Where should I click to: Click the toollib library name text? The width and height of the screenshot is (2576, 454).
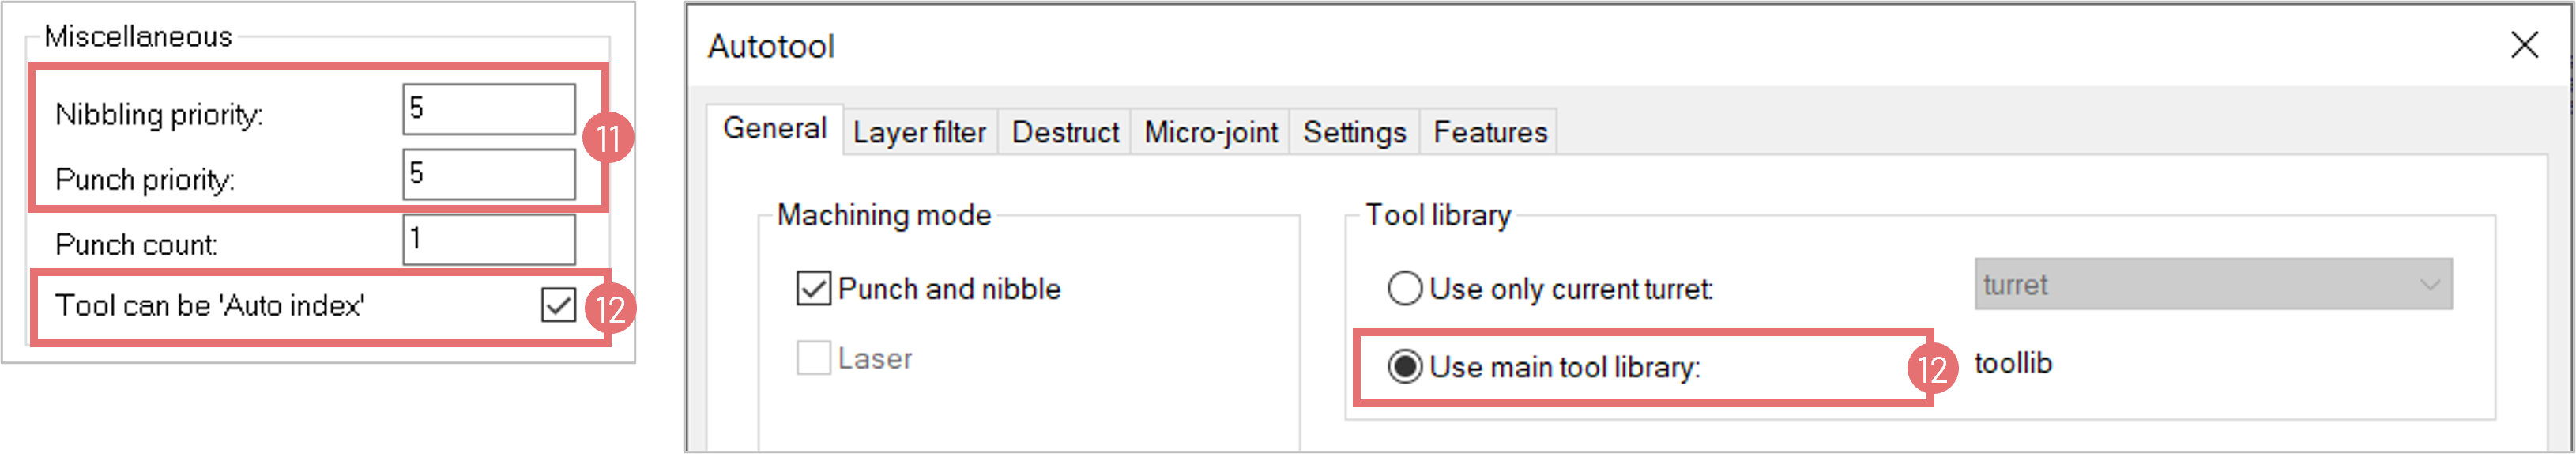(x=2012, y=364)
